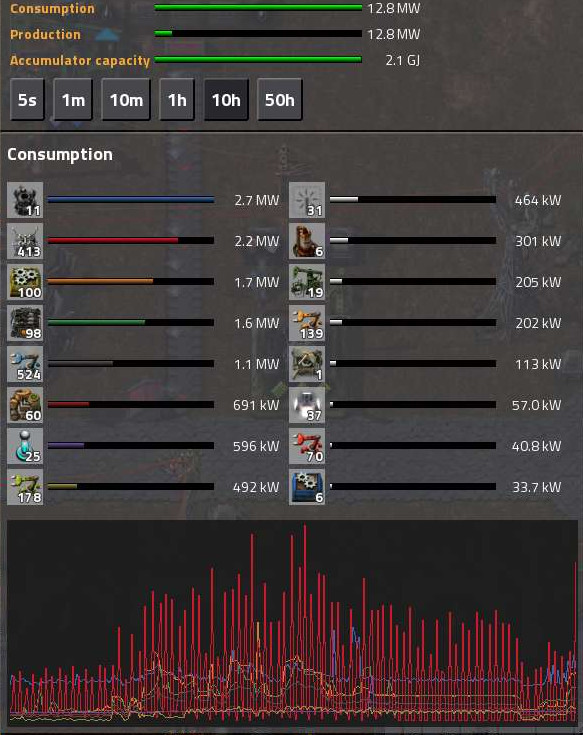The height and width of the screenshot is (735, 583).
Task: Click the red inserter icon with count 70
Action: coord(307,446)
